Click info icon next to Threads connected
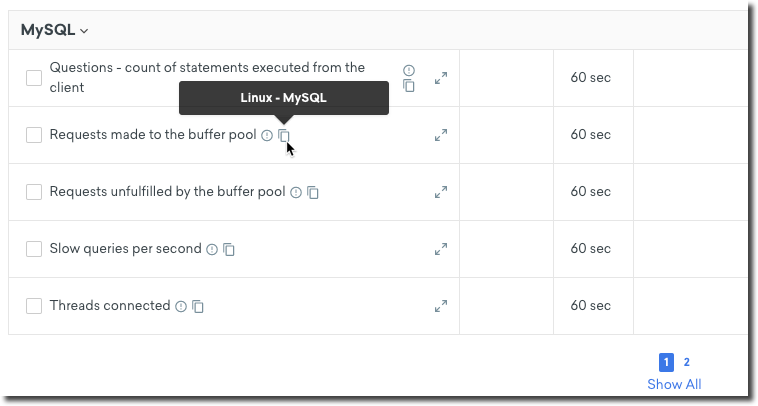 [x=181, y=306]
